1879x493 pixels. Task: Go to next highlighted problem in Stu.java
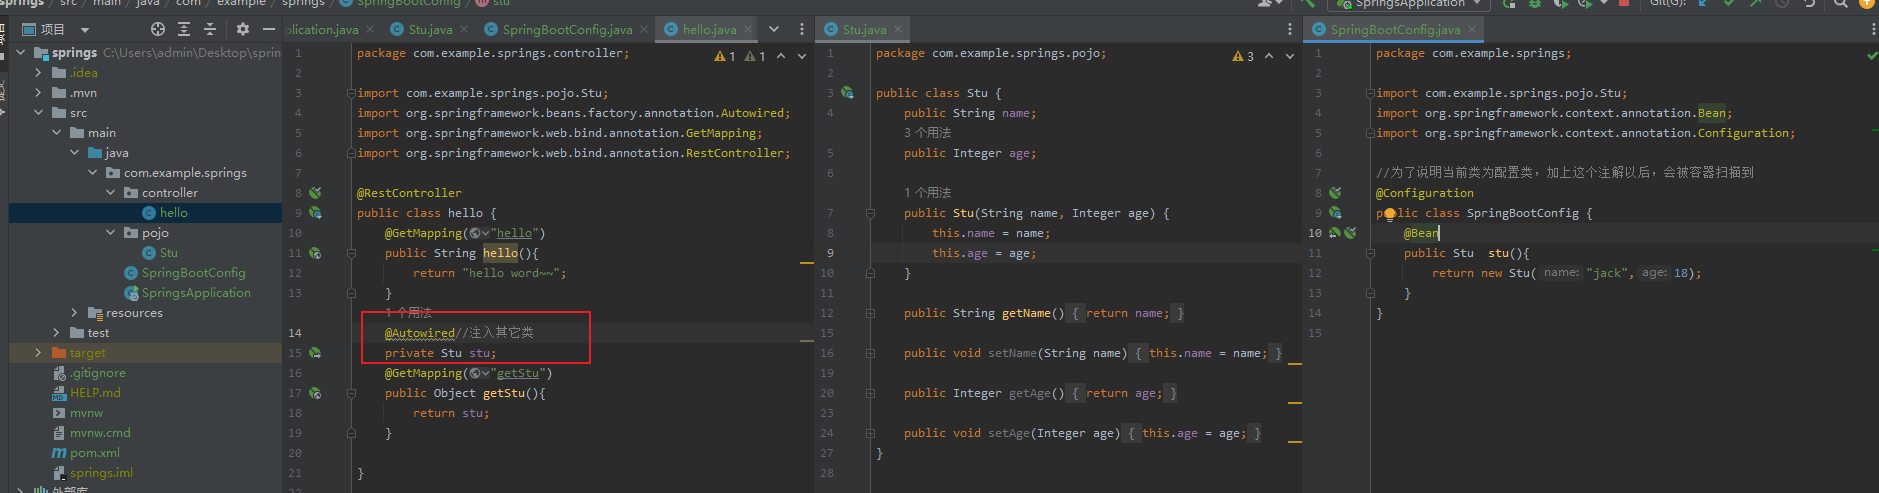(1290, 56)
